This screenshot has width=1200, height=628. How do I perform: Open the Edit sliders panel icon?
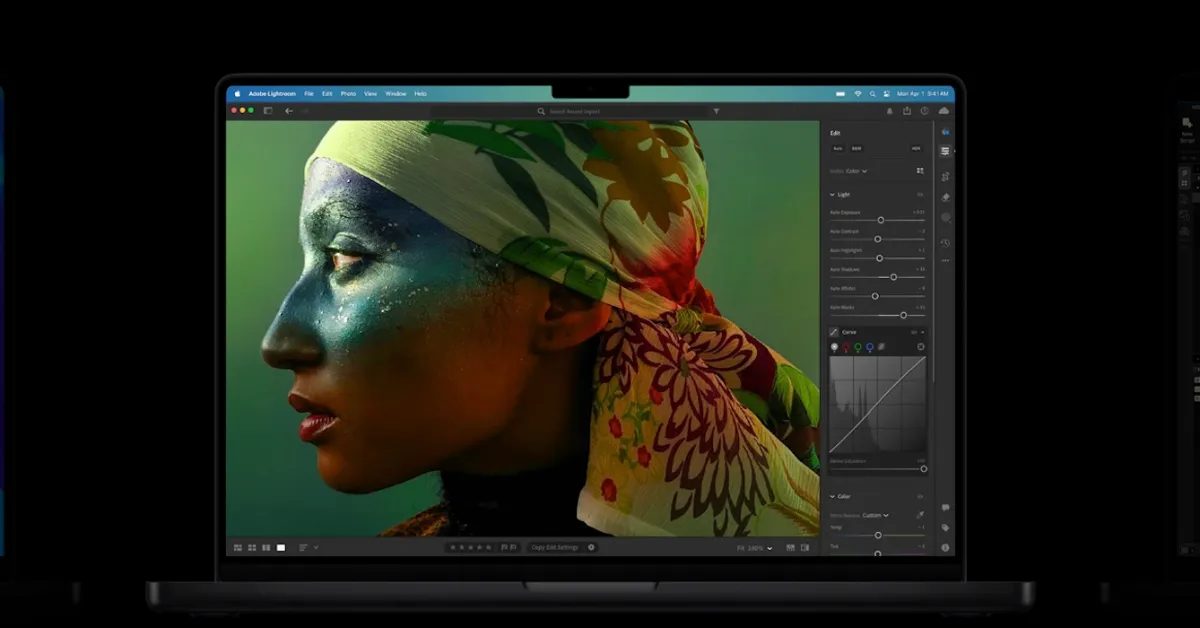(x=945, y=151)
